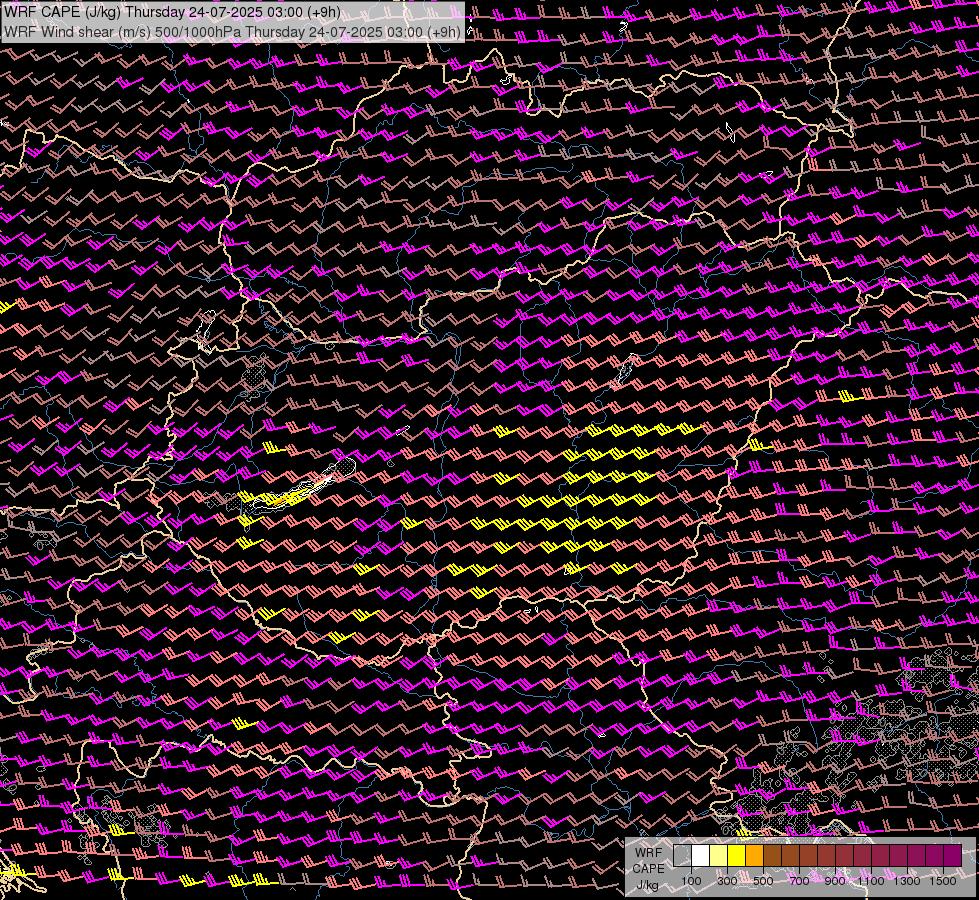
Task: Click the legend value 100
Action: point(691,881)
